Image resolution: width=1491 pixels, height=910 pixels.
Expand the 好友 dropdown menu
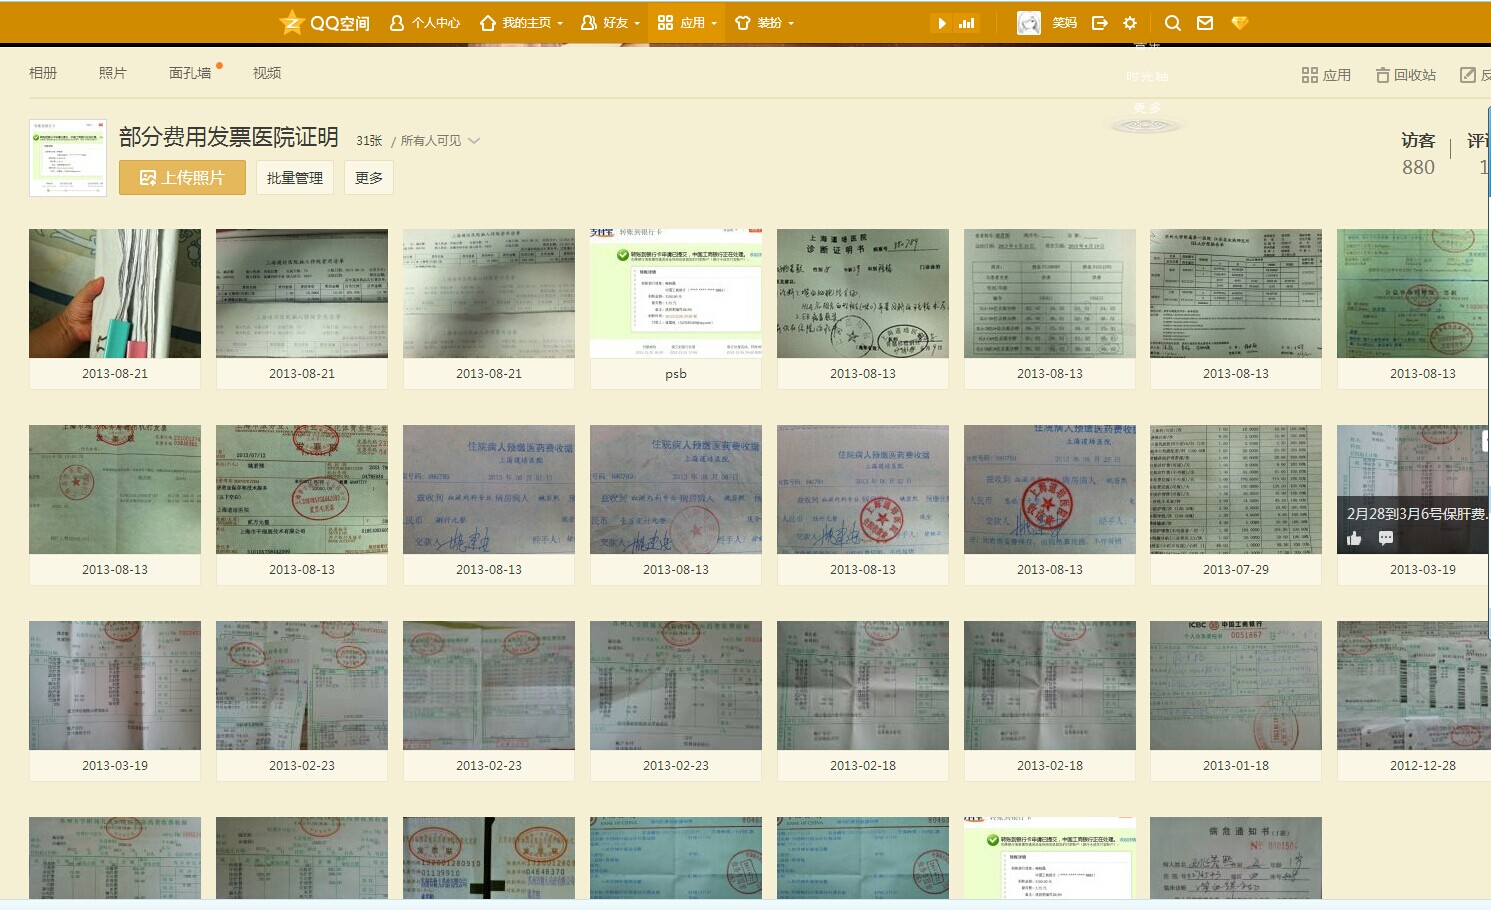click(610, 23)
